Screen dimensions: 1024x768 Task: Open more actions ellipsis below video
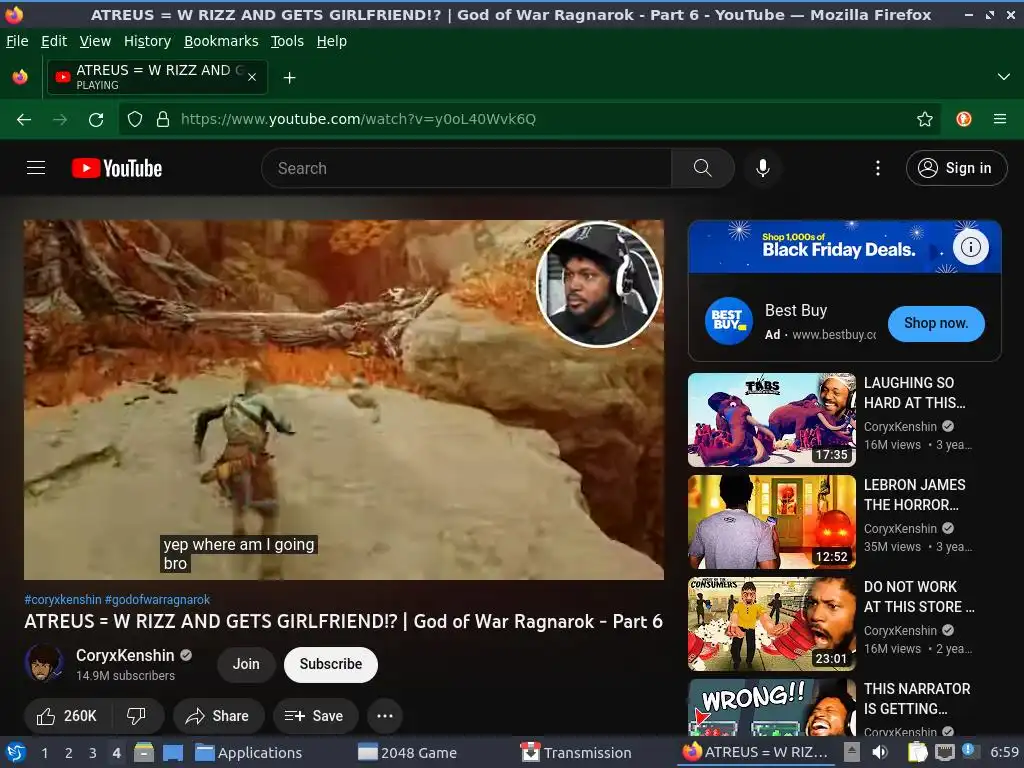click(385, 716)
